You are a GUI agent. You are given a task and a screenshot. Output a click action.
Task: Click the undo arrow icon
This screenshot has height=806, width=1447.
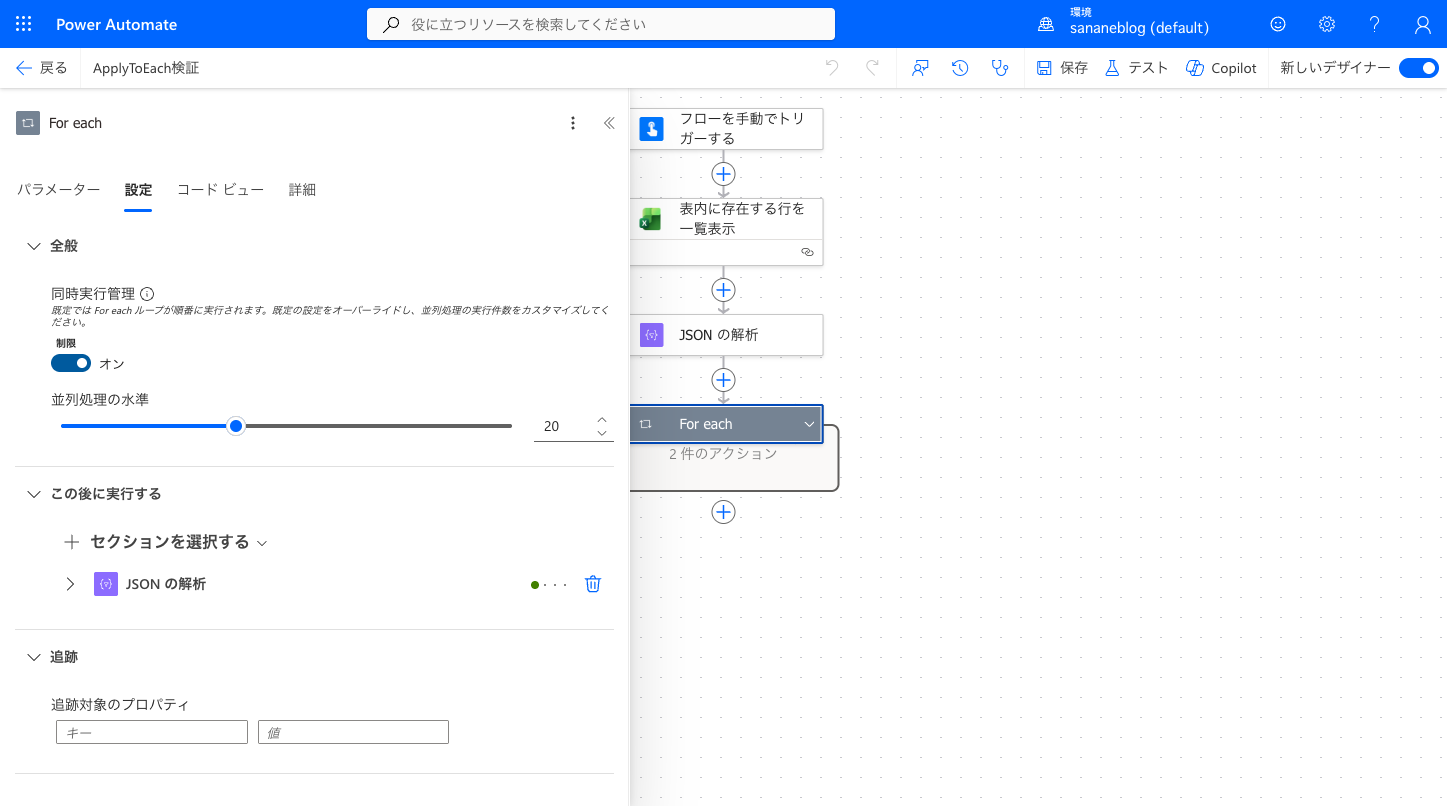pyautogui.click(x=832, y=68)
